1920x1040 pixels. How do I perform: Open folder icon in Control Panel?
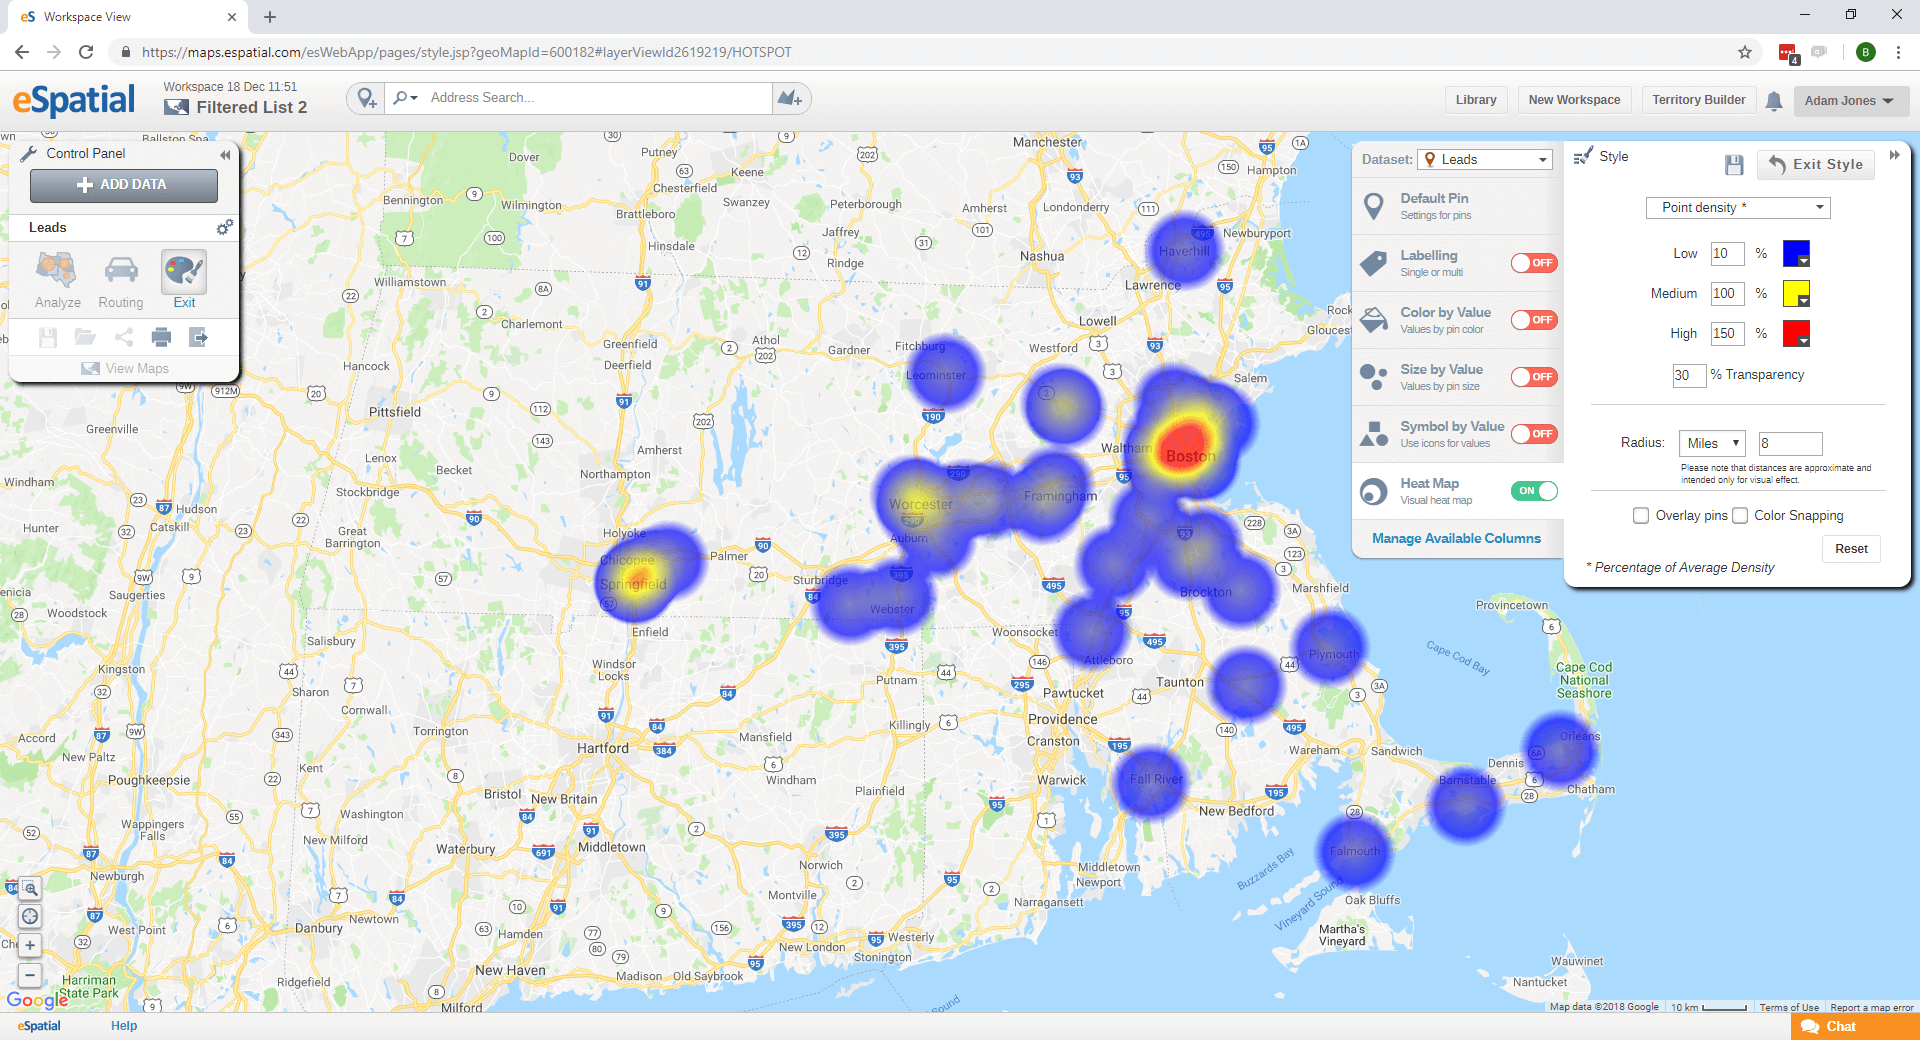[85, 337]
